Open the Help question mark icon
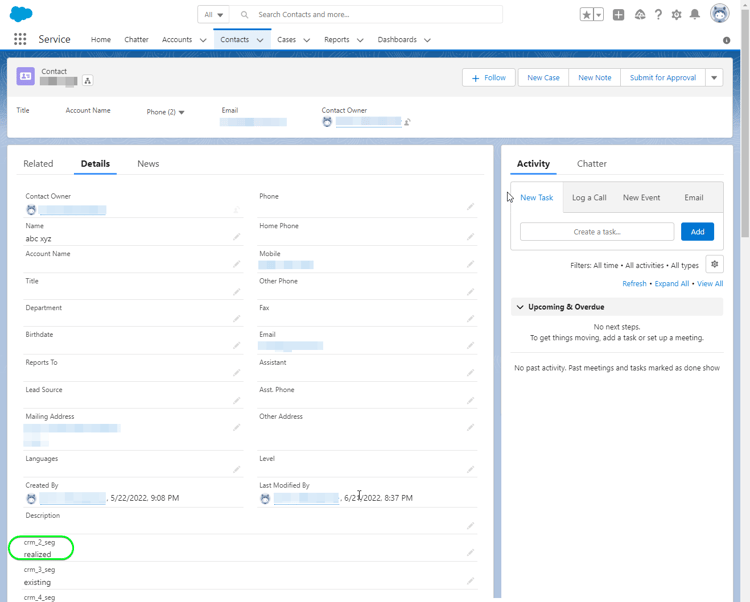 [x=658, y=15]
